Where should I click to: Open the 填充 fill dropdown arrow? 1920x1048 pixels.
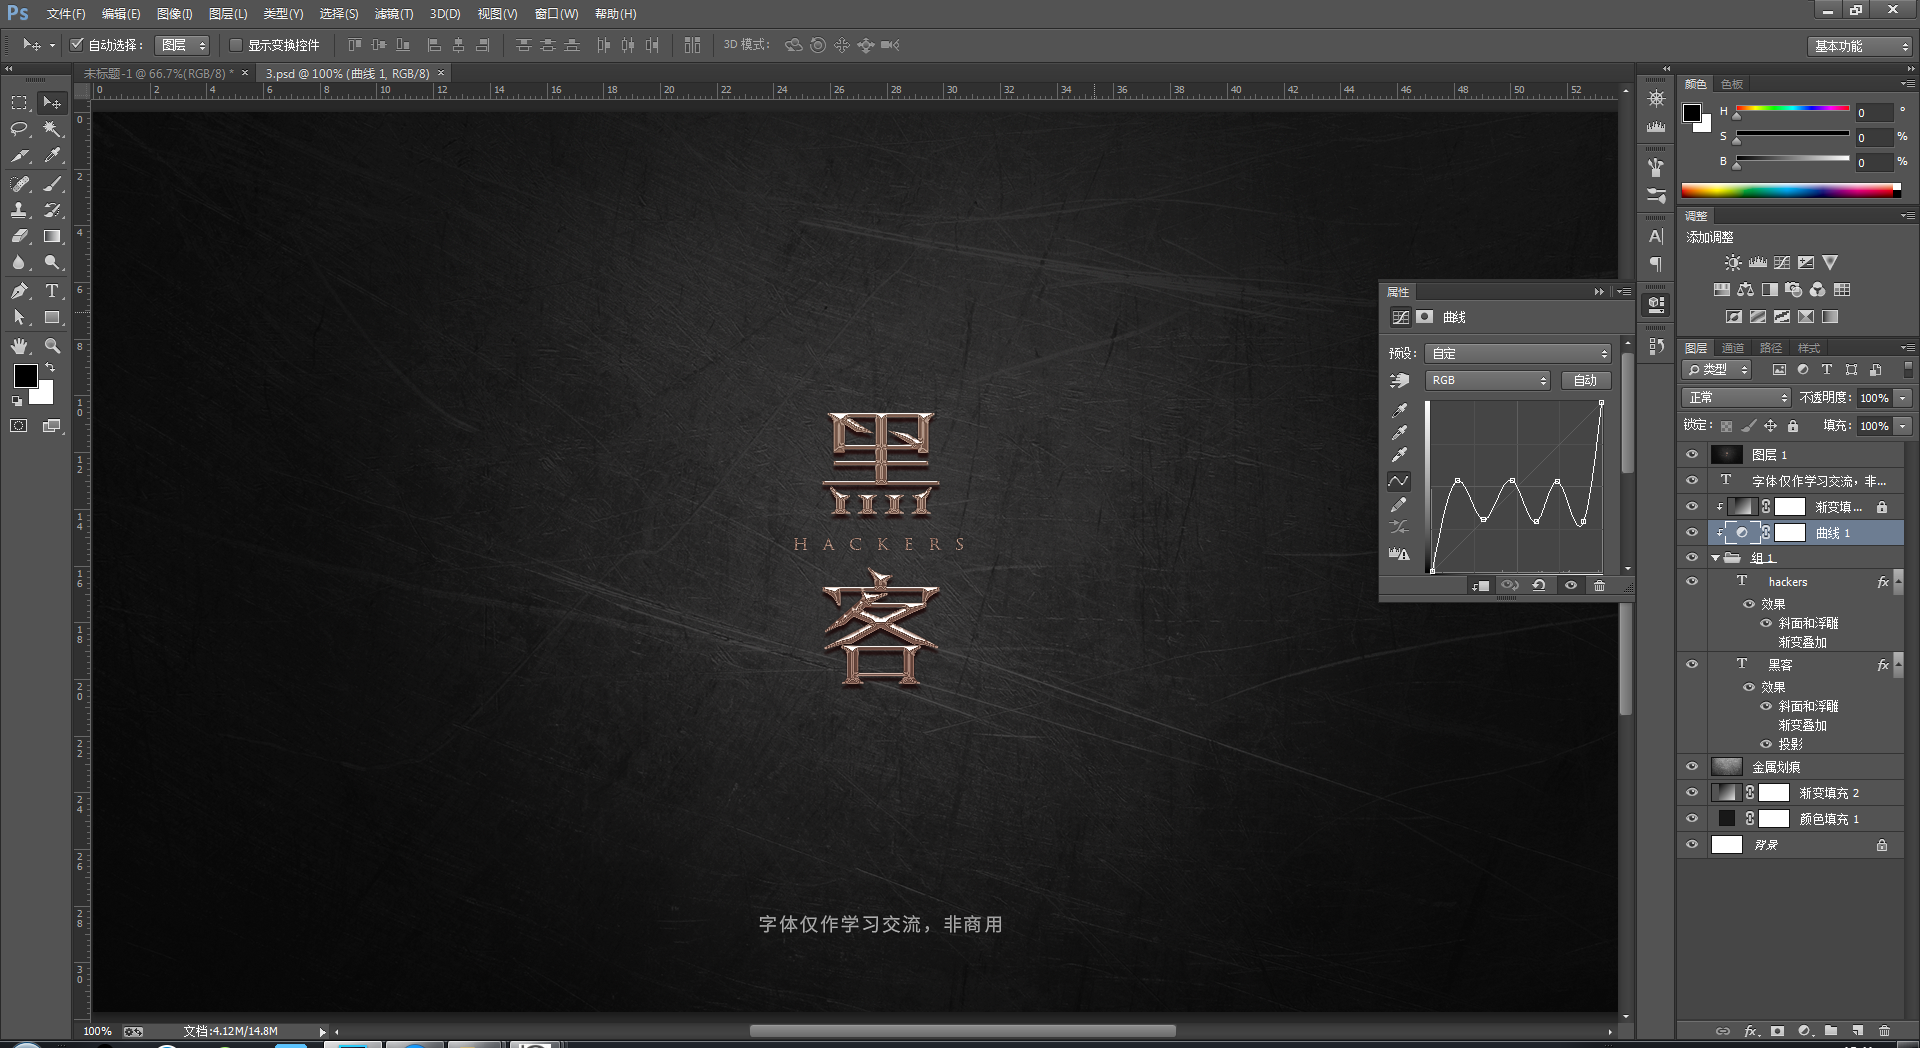(x=1903, y=426)
